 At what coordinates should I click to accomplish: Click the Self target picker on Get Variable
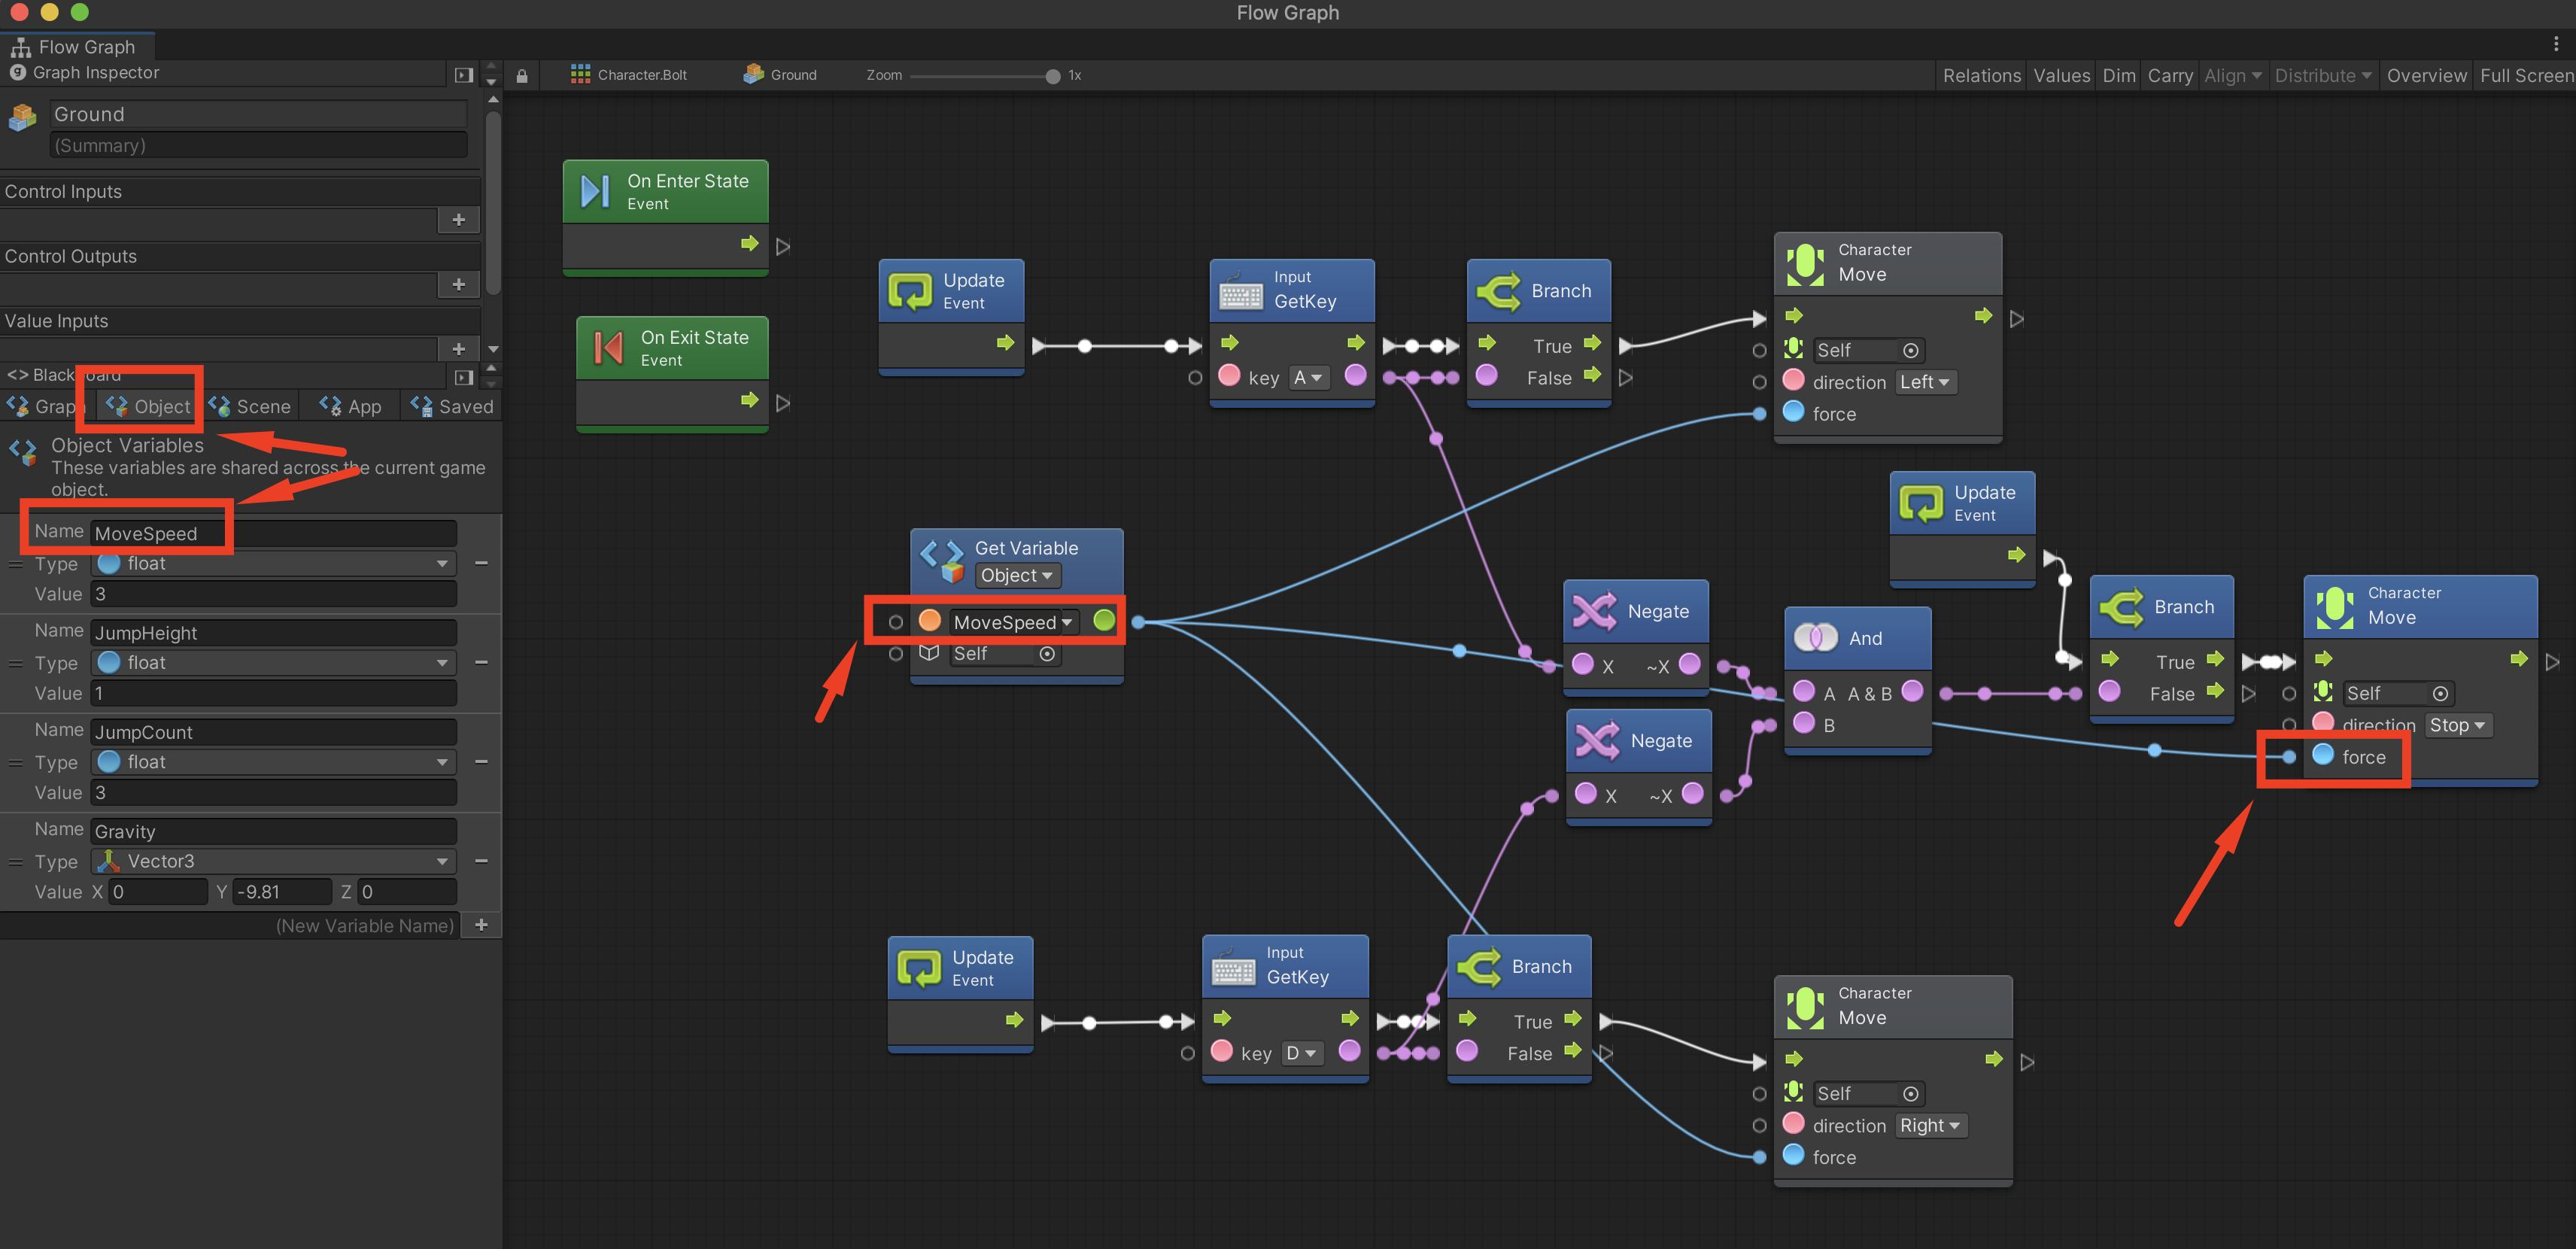coord(1046,654)
